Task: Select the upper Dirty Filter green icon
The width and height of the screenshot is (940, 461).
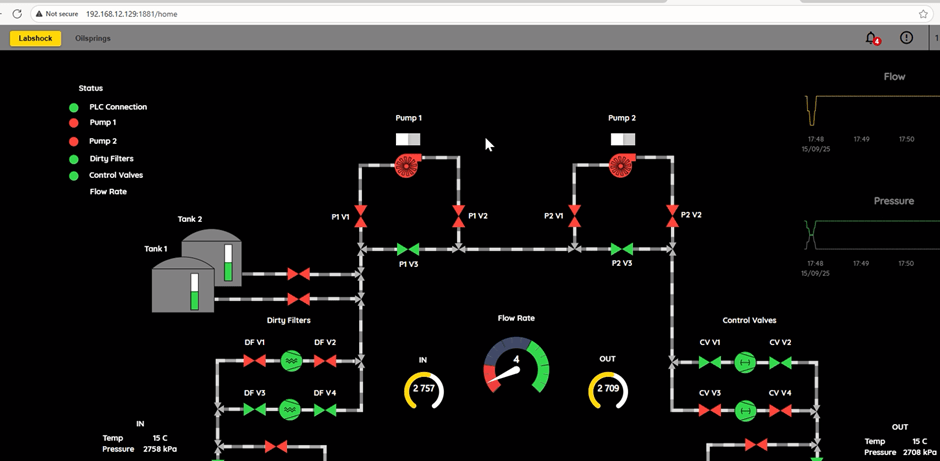Action: (290, 360)
